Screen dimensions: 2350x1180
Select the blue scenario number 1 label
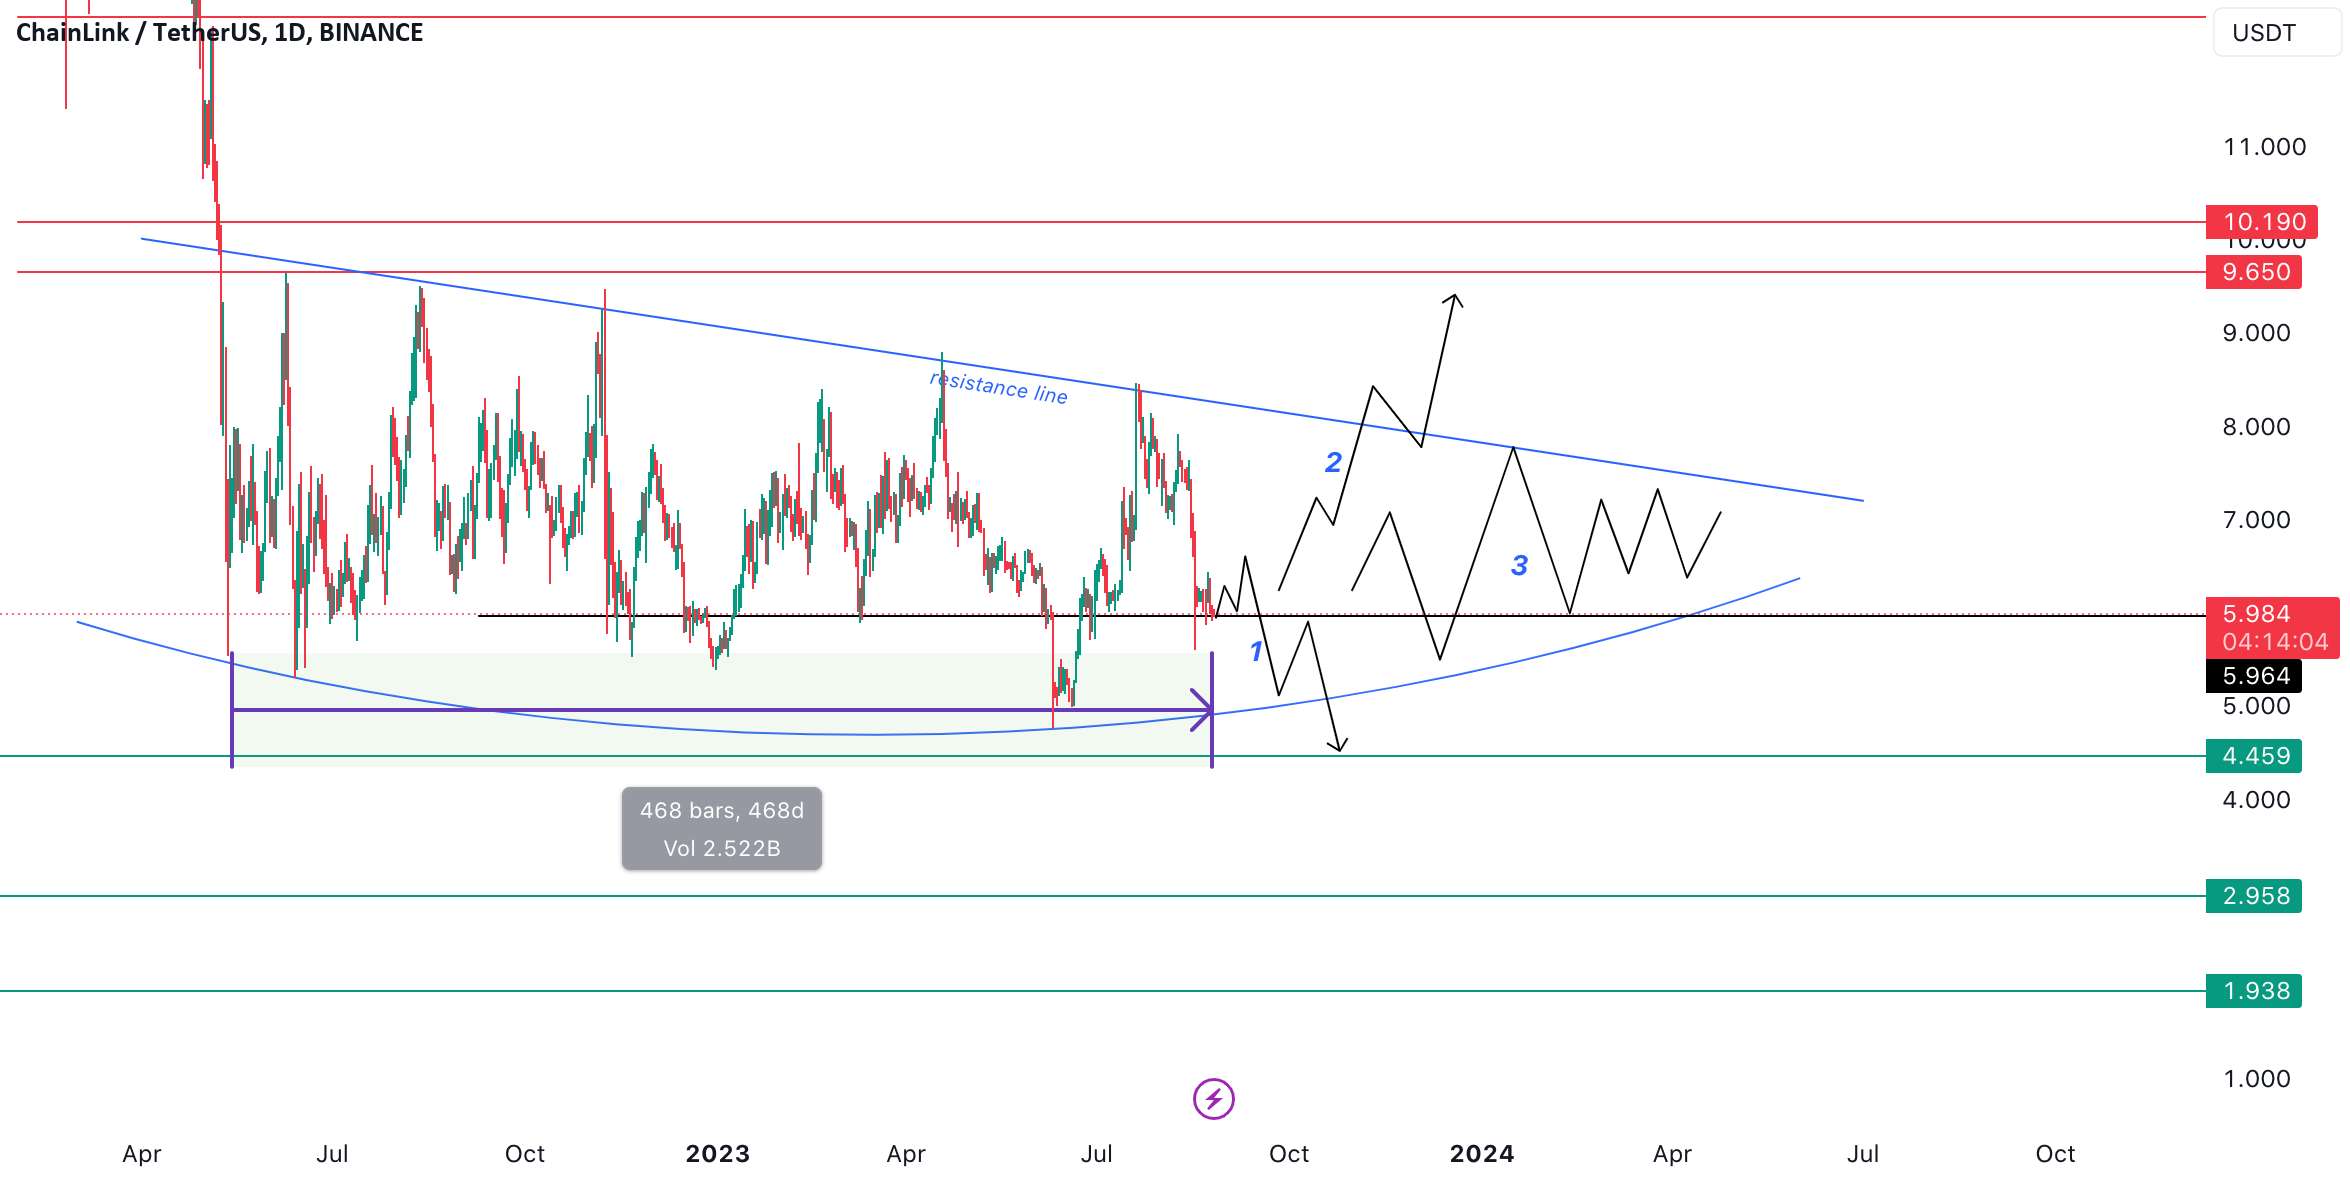[x=1256, y=652]
